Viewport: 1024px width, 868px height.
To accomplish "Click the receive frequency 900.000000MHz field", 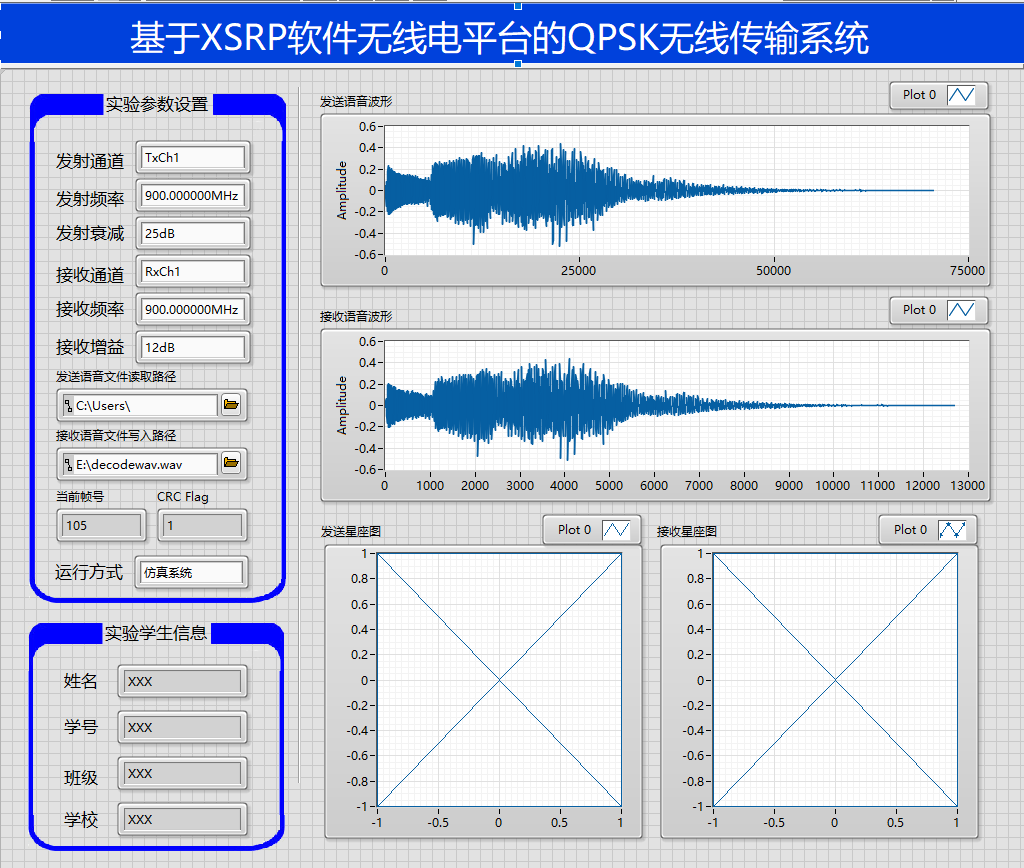I will pyautogui.click(x=193, y=310).
